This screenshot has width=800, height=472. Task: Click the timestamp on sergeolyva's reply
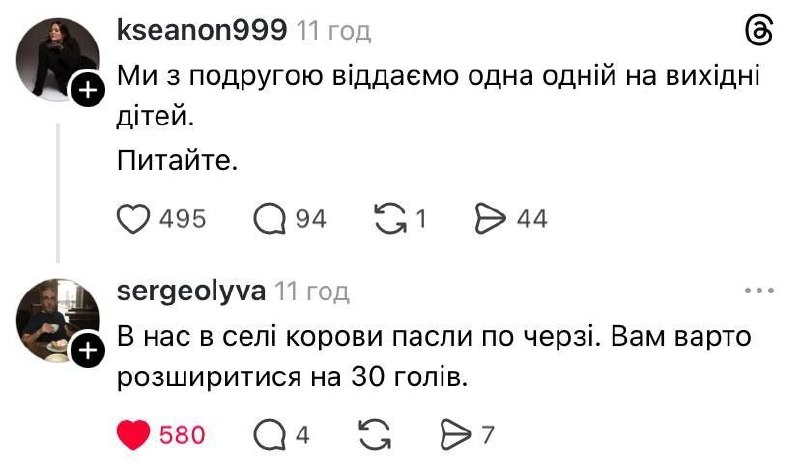(x=312, y=291)
